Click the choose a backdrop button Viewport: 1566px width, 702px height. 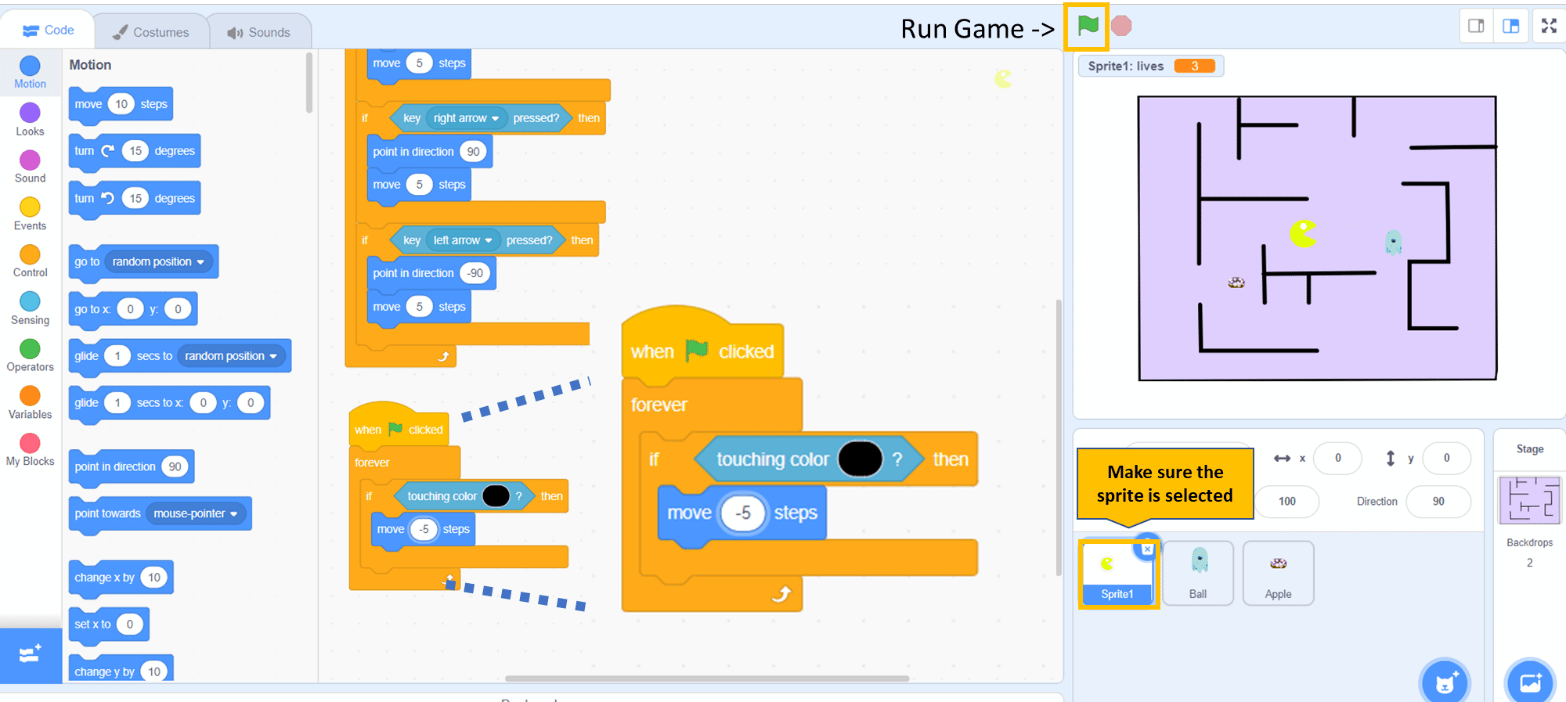[x=1529, y=682]
